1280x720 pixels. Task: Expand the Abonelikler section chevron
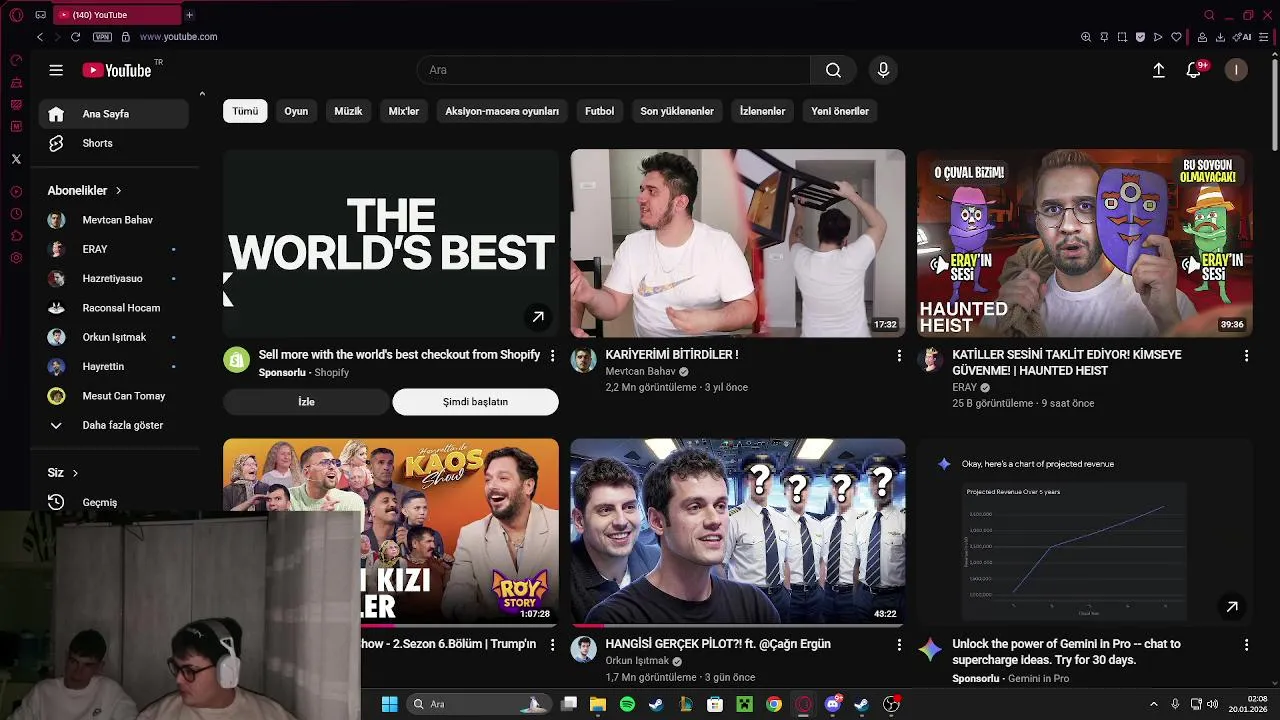118,190
